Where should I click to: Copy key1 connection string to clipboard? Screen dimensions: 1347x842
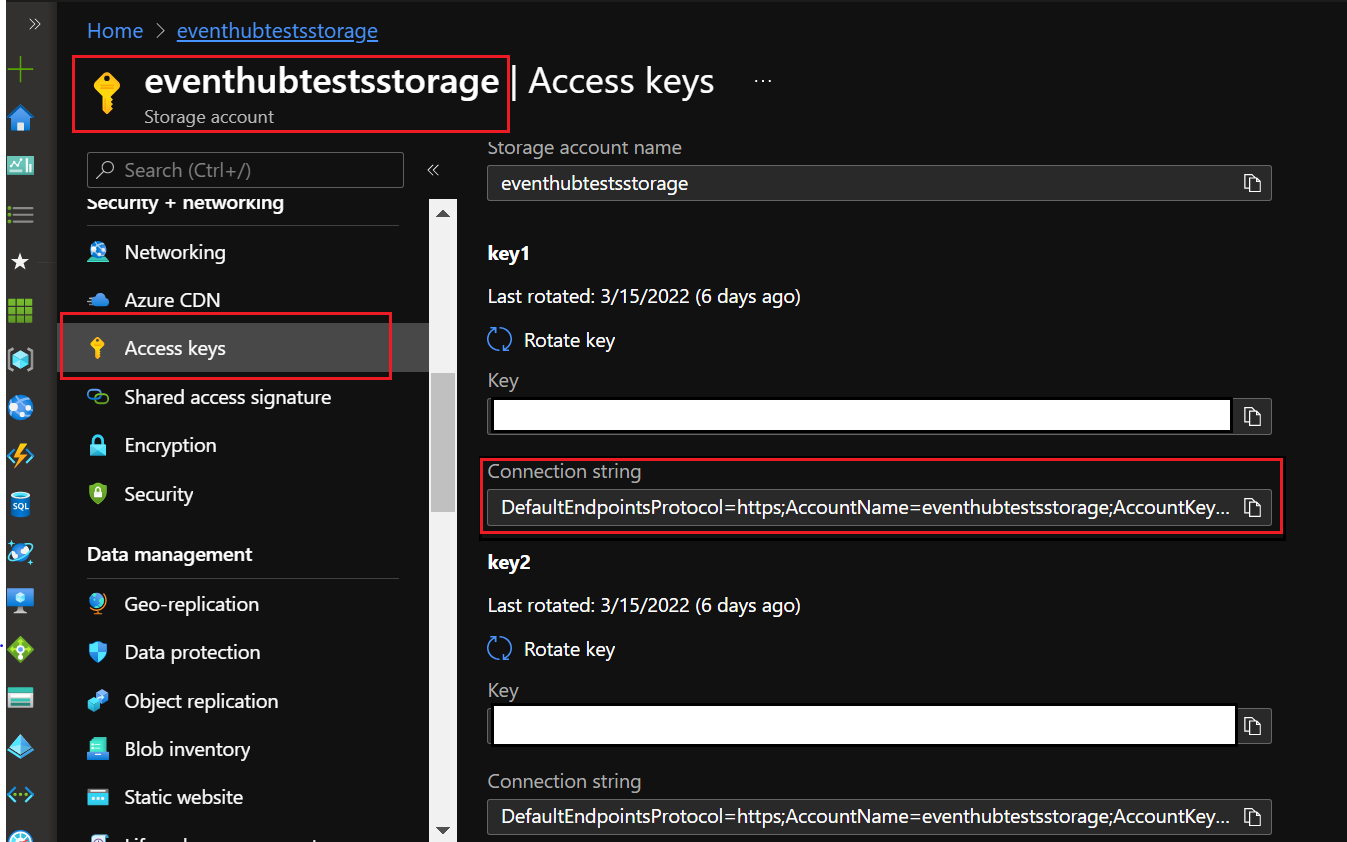tap(1252, 508)
